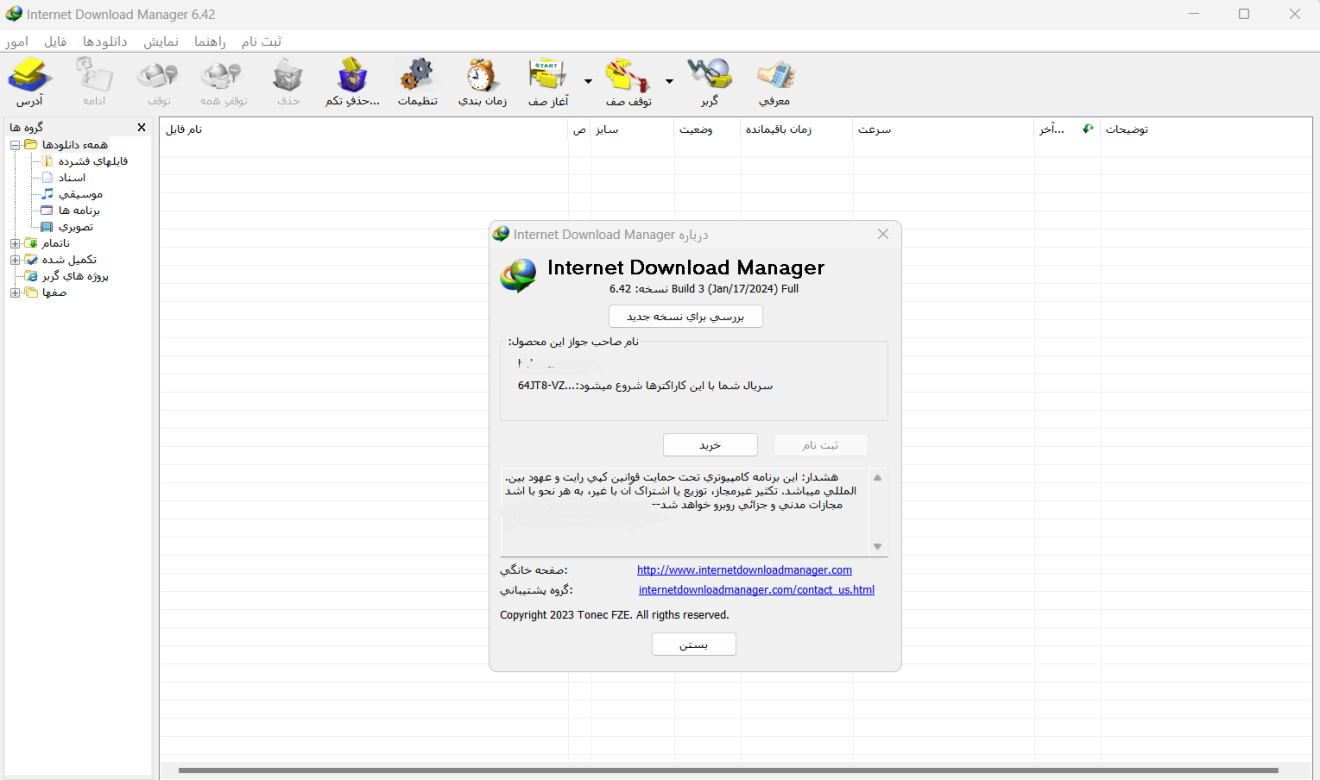
Task: Click the warning text box scroll-up arrow
Action: (x=878, y=477)
